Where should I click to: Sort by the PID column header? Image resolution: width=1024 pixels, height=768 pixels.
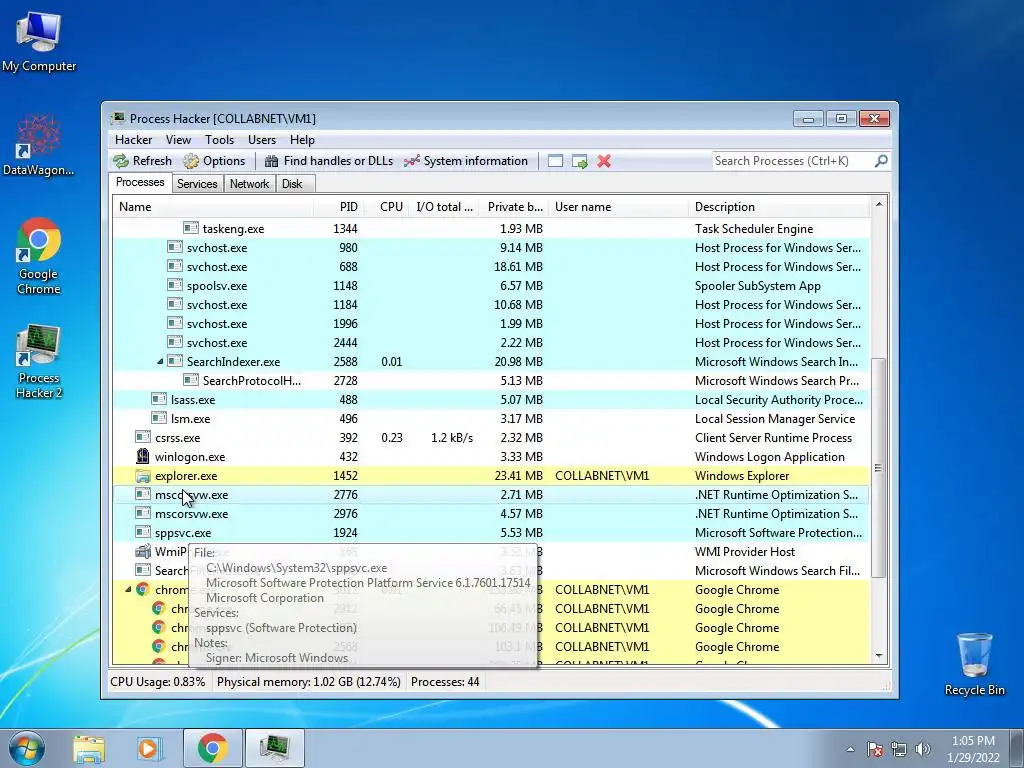(x=338, y=207)
